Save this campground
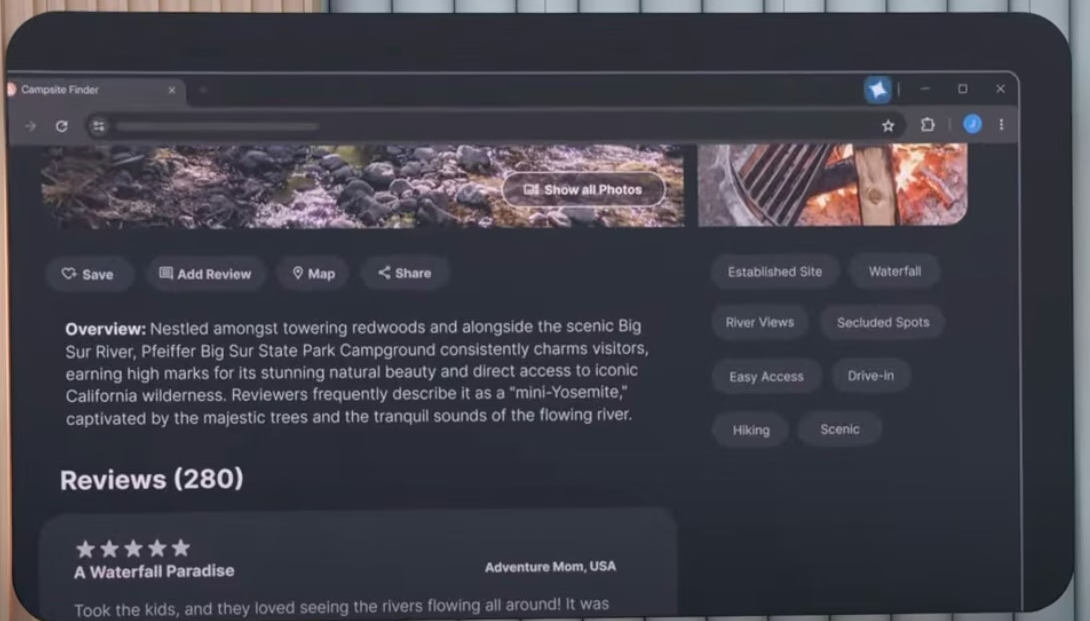Screen dimensions: 1090x621 click(88, 274)
